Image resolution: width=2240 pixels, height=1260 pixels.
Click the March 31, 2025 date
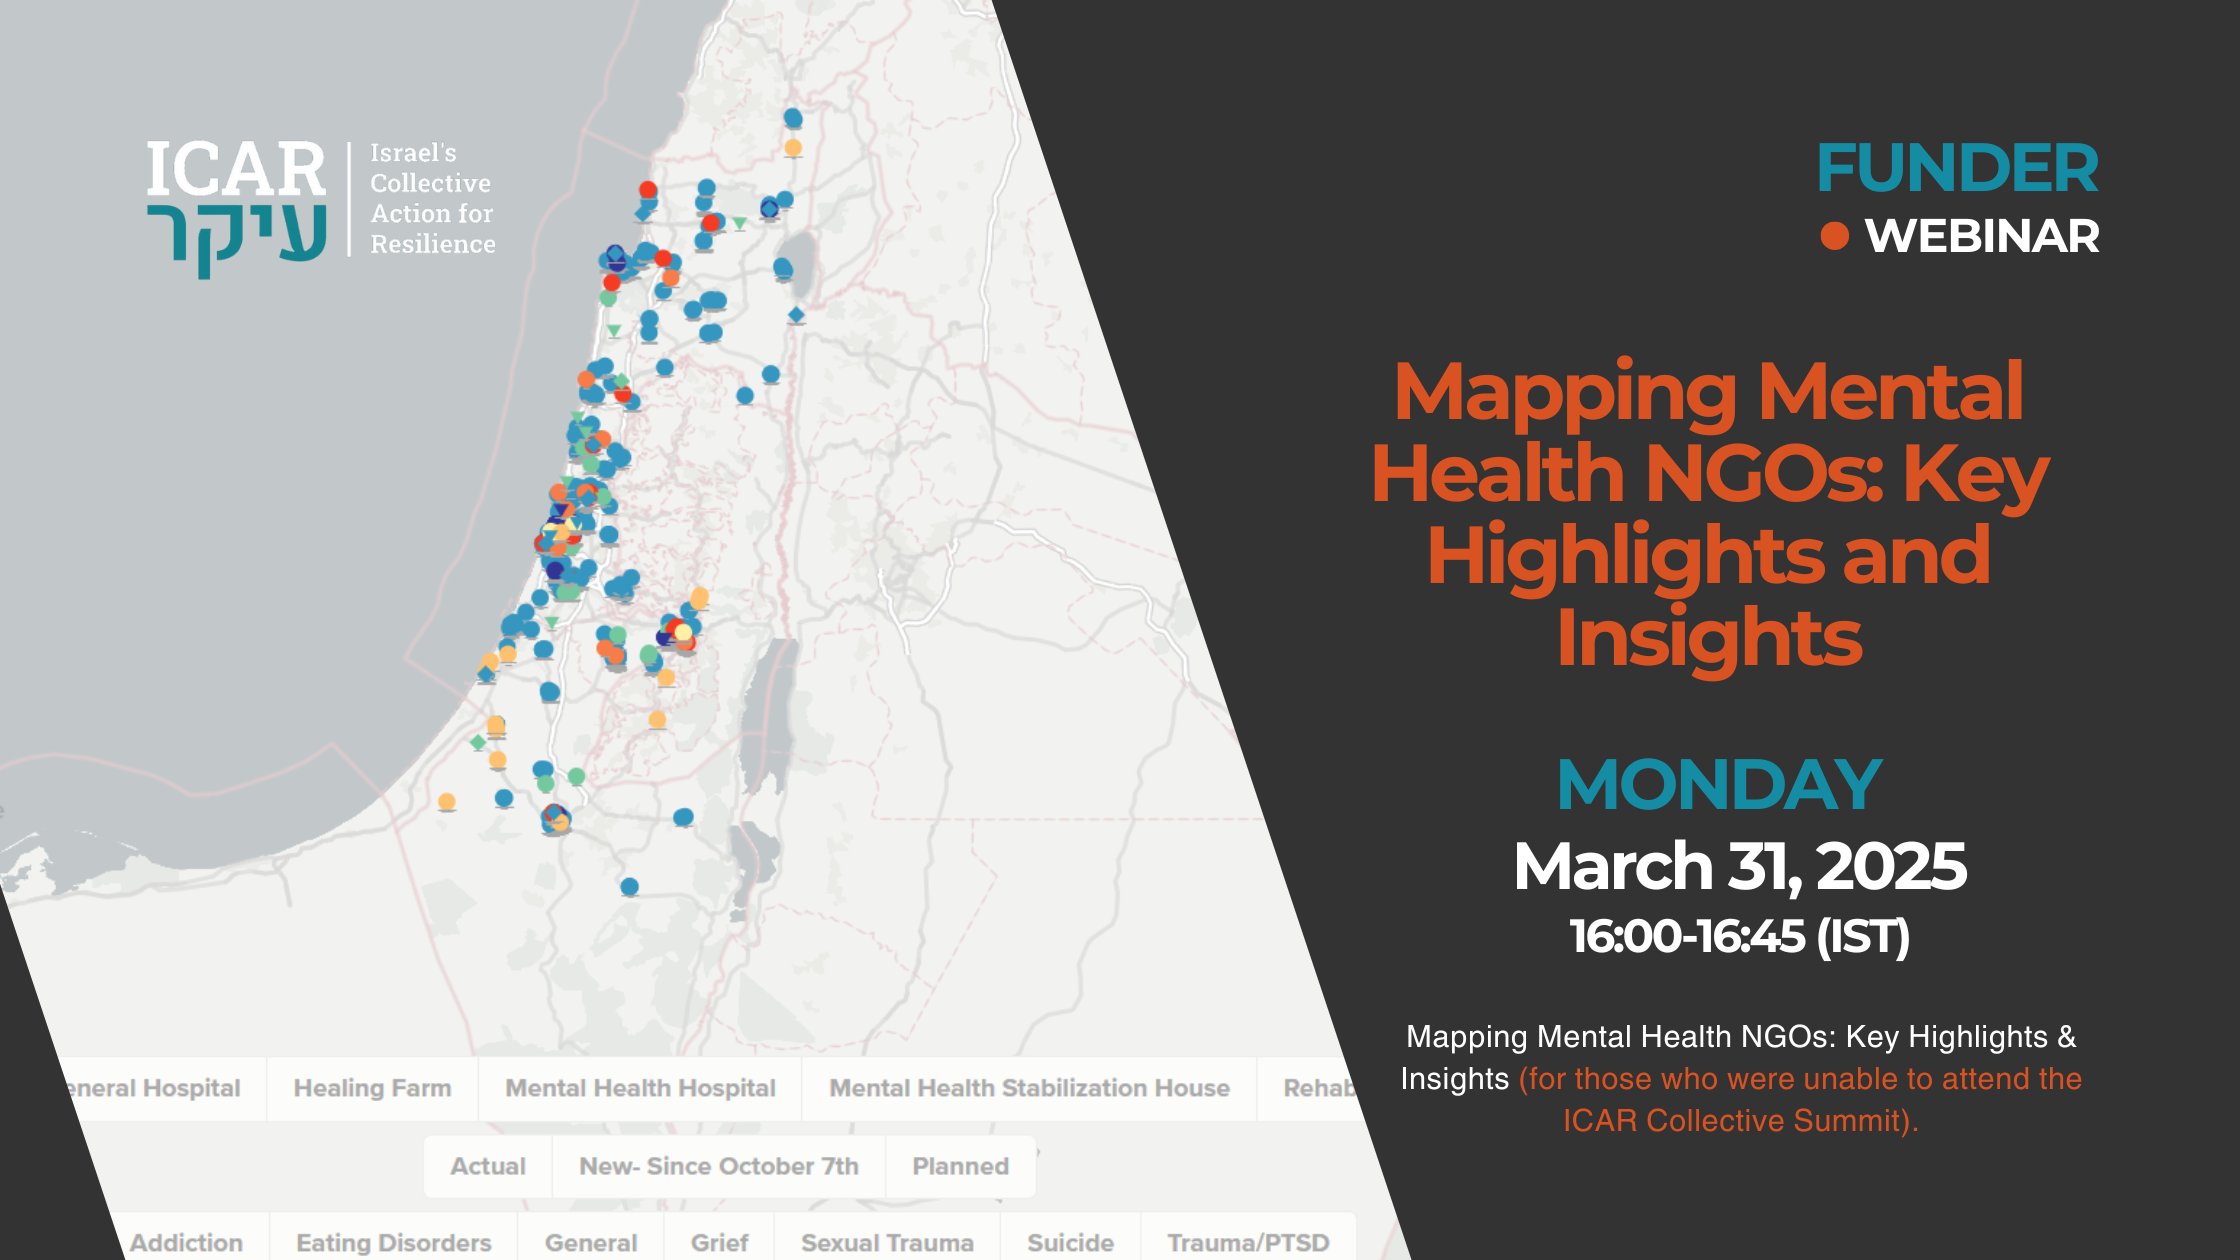pyautogui.click(x=1740, y=865)
